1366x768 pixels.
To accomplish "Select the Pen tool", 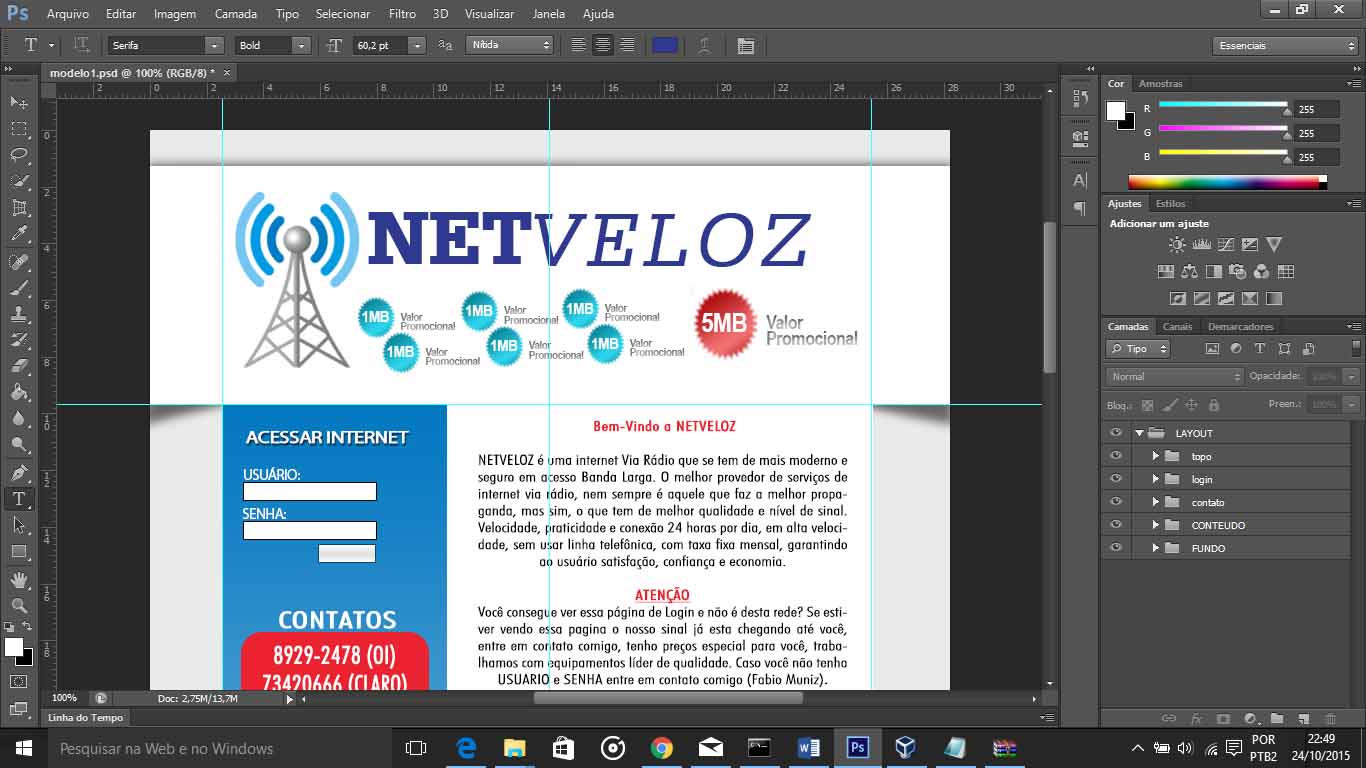I will point(19,472).
